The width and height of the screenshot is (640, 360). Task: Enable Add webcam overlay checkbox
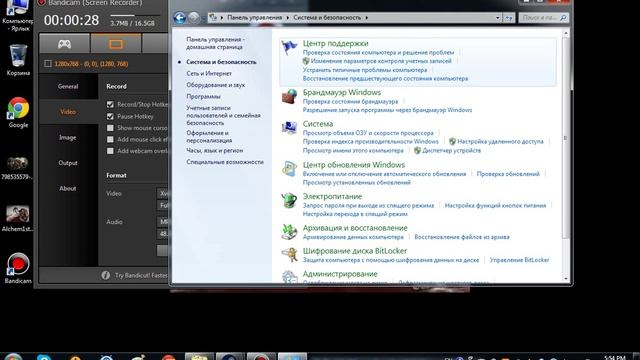(110, 151)
